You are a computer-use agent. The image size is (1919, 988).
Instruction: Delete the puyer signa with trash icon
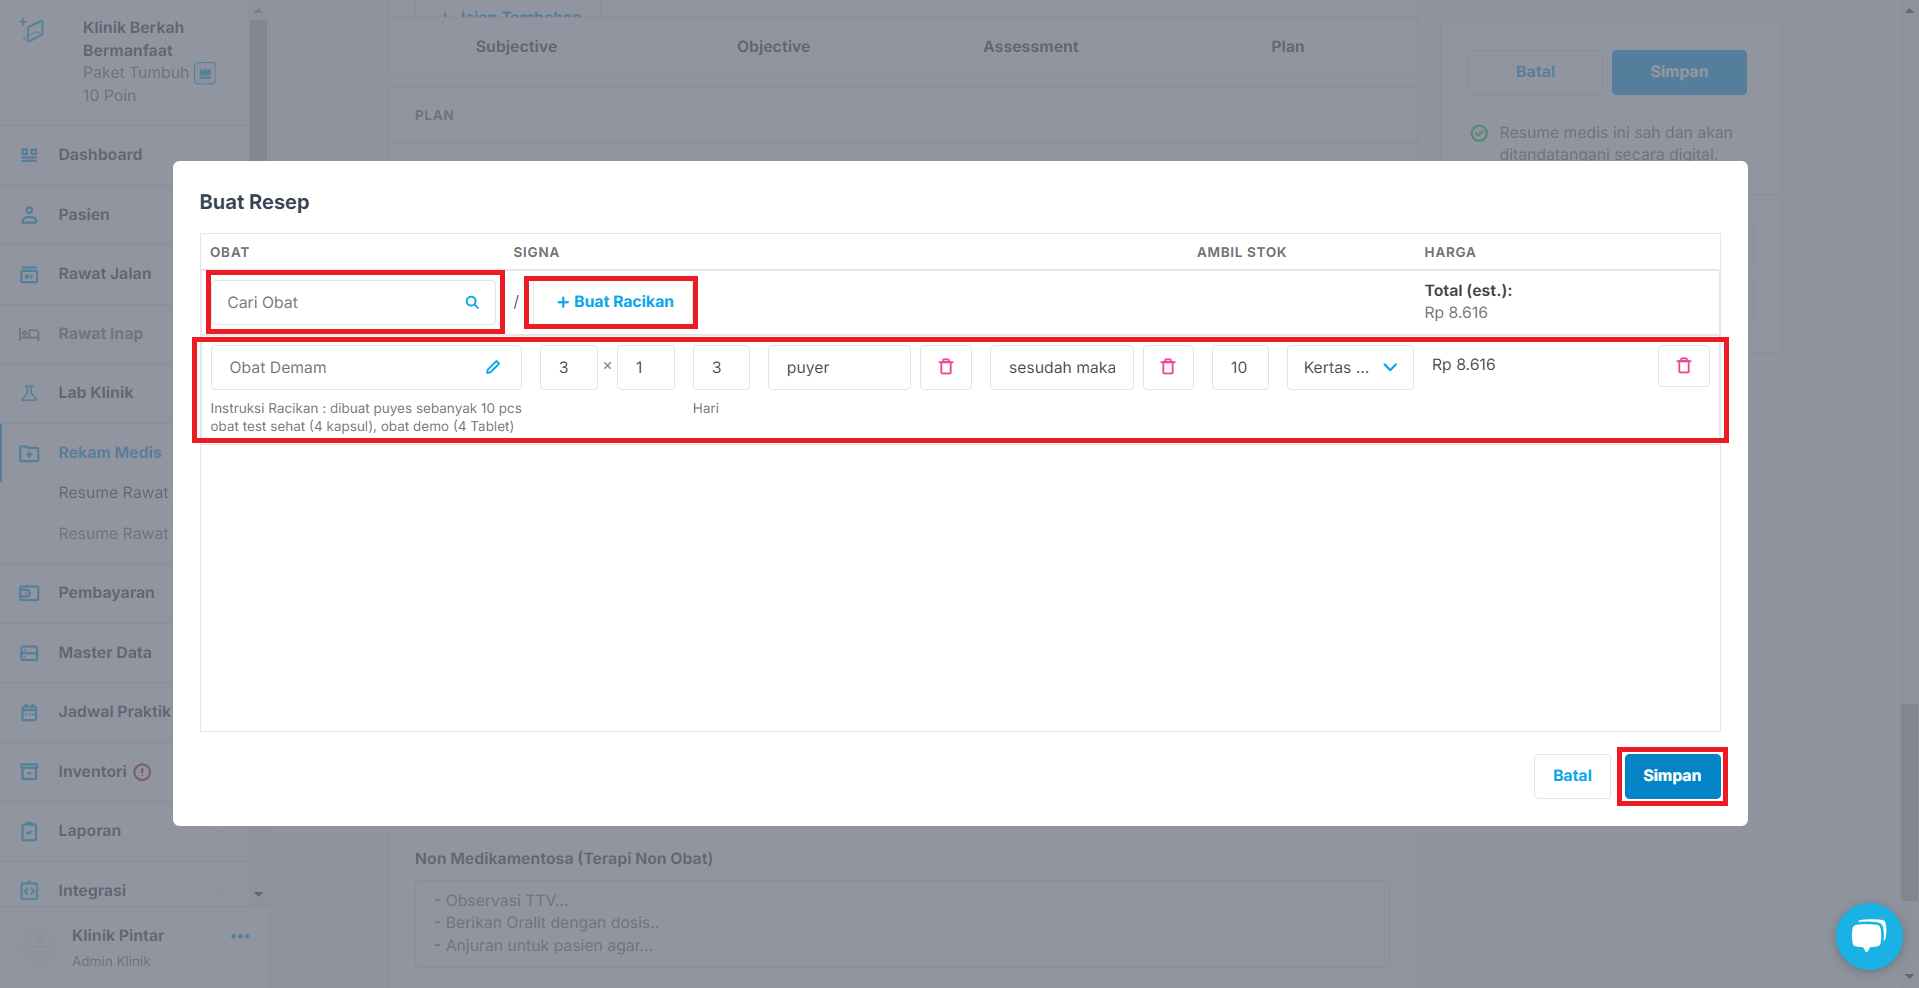point(946,367)
